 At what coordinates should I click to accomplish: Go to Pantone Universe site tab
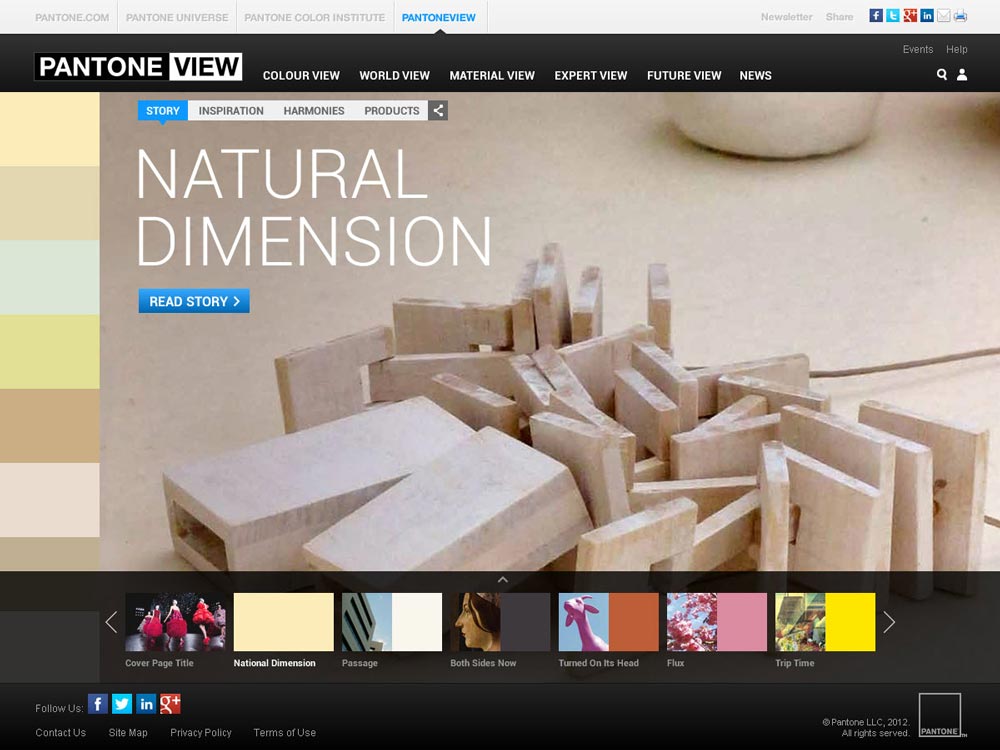point(177,17)
